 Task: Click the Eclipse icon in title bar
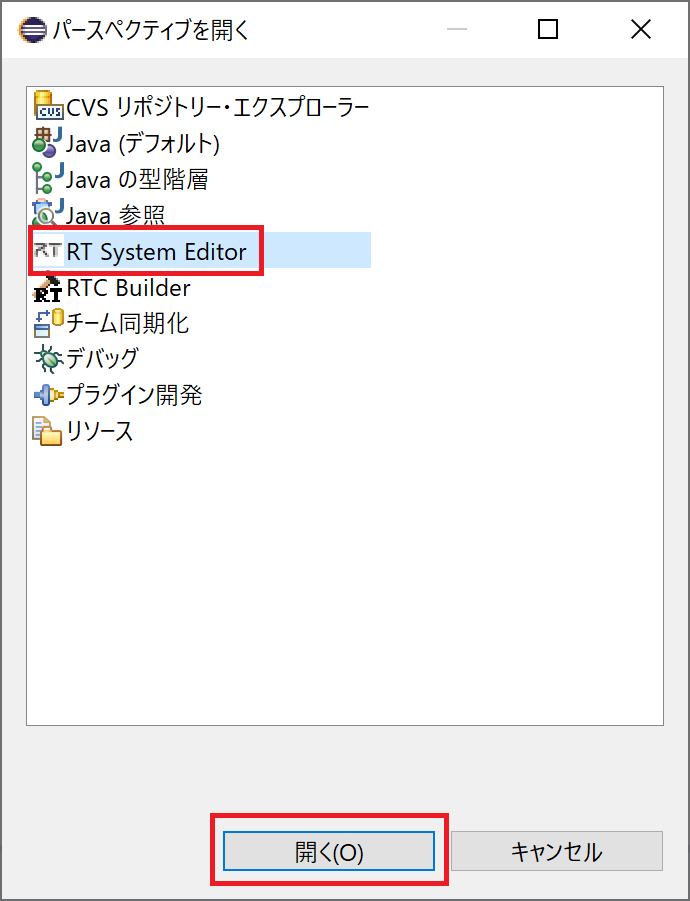(33, 29)
